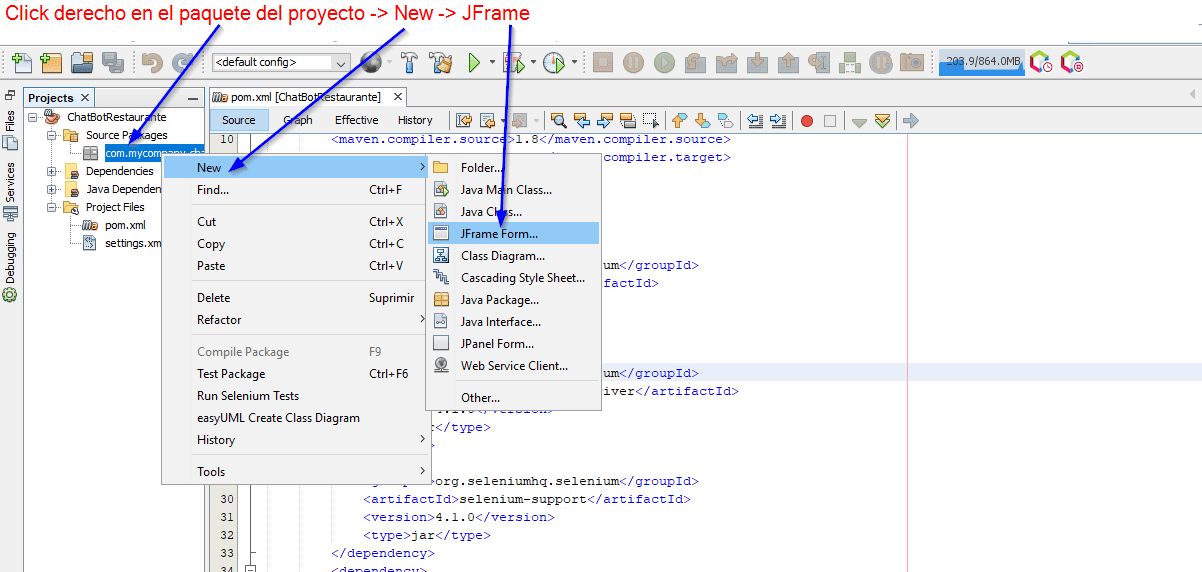Image resolution: width=1202 pixels, height=572 pixels.
Task: Click the Previous Bookmark icon in editor toolbar
Action: point(679,120)
